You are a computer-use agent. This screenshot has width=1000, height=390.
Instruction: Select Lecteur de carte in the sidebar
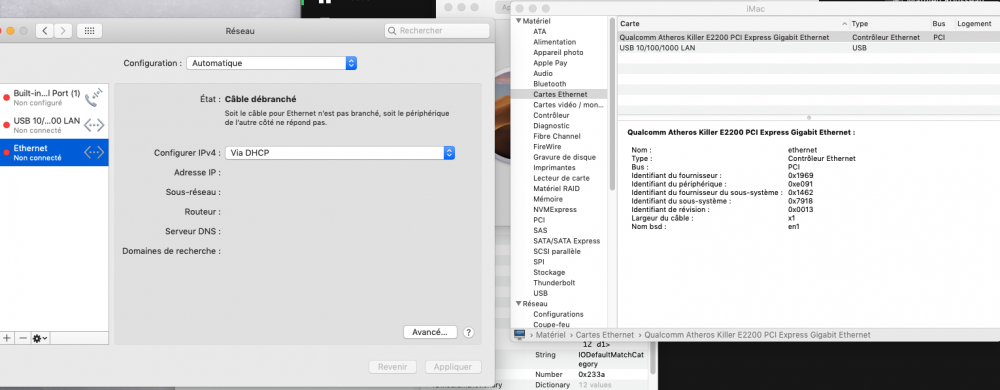pos(561,178)
